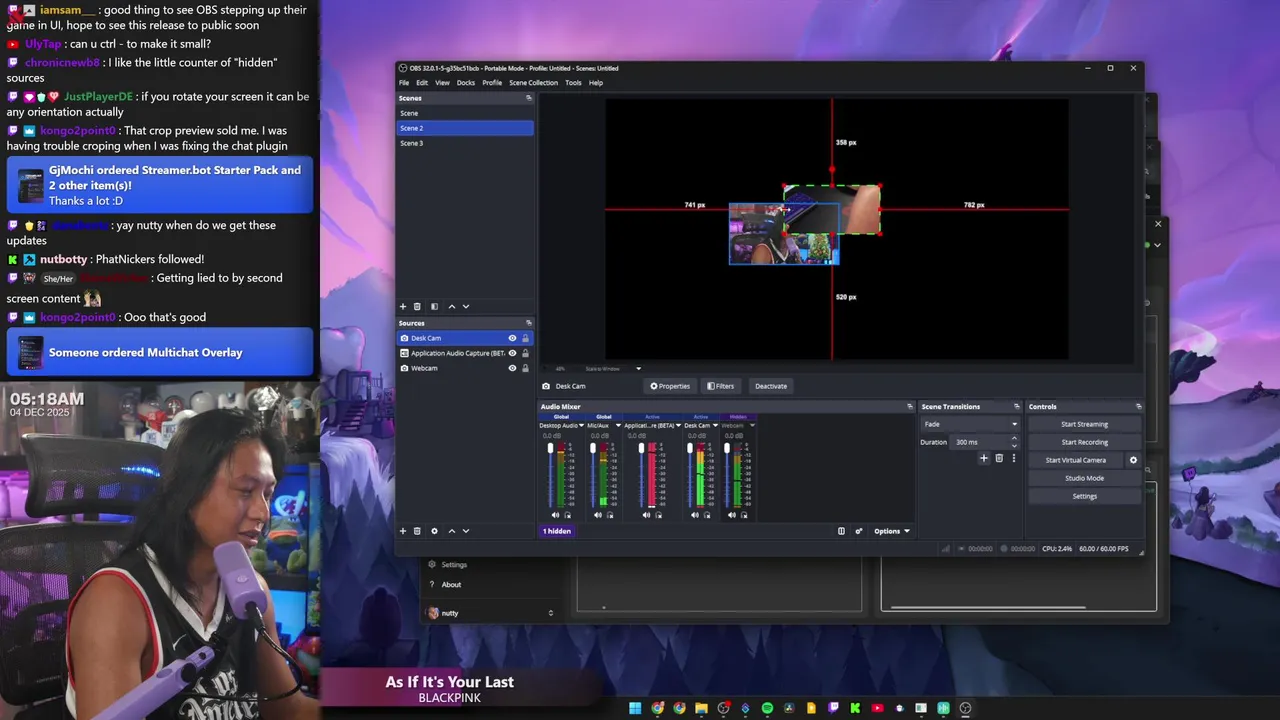Toggle monitoring for Desktop Audio headphone icon
The width and height of the screenshot is (1280, 720).
tap(568, 515)
